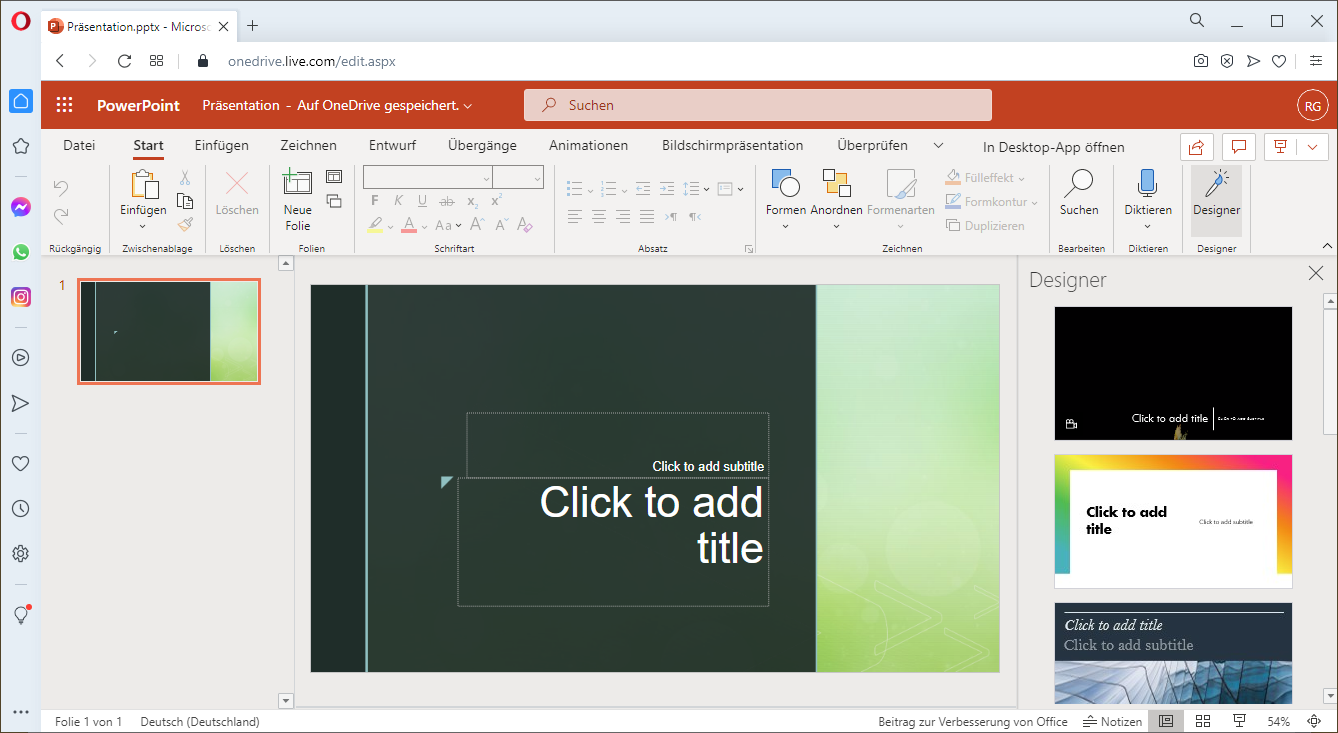
Task: Expand more ribbon tabs chevron
Action: pyautogui.click(x=938, y=146)
